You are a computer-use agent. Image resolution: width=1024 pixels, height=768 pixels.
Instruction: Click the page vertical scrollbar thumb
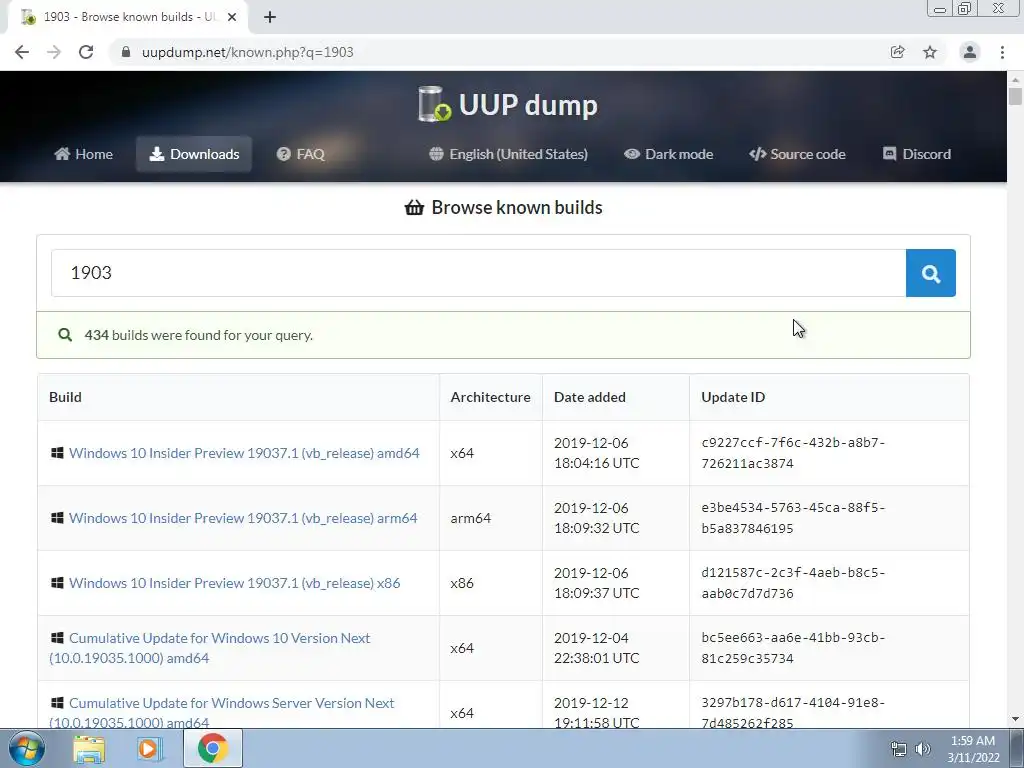pos(1015,96)
